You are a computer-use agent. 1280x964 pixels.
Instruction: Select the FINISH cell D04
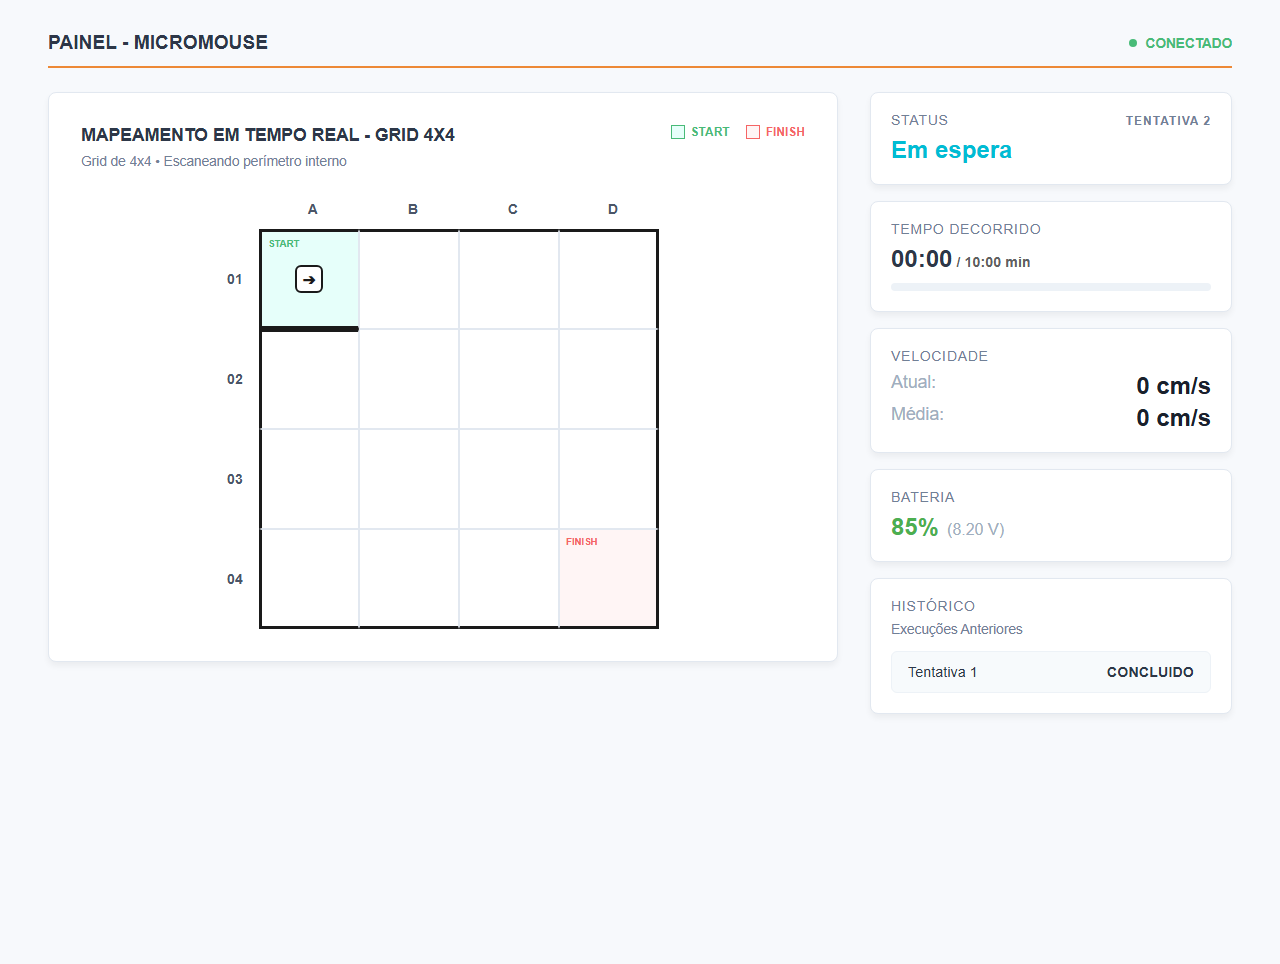pos(608,578)
